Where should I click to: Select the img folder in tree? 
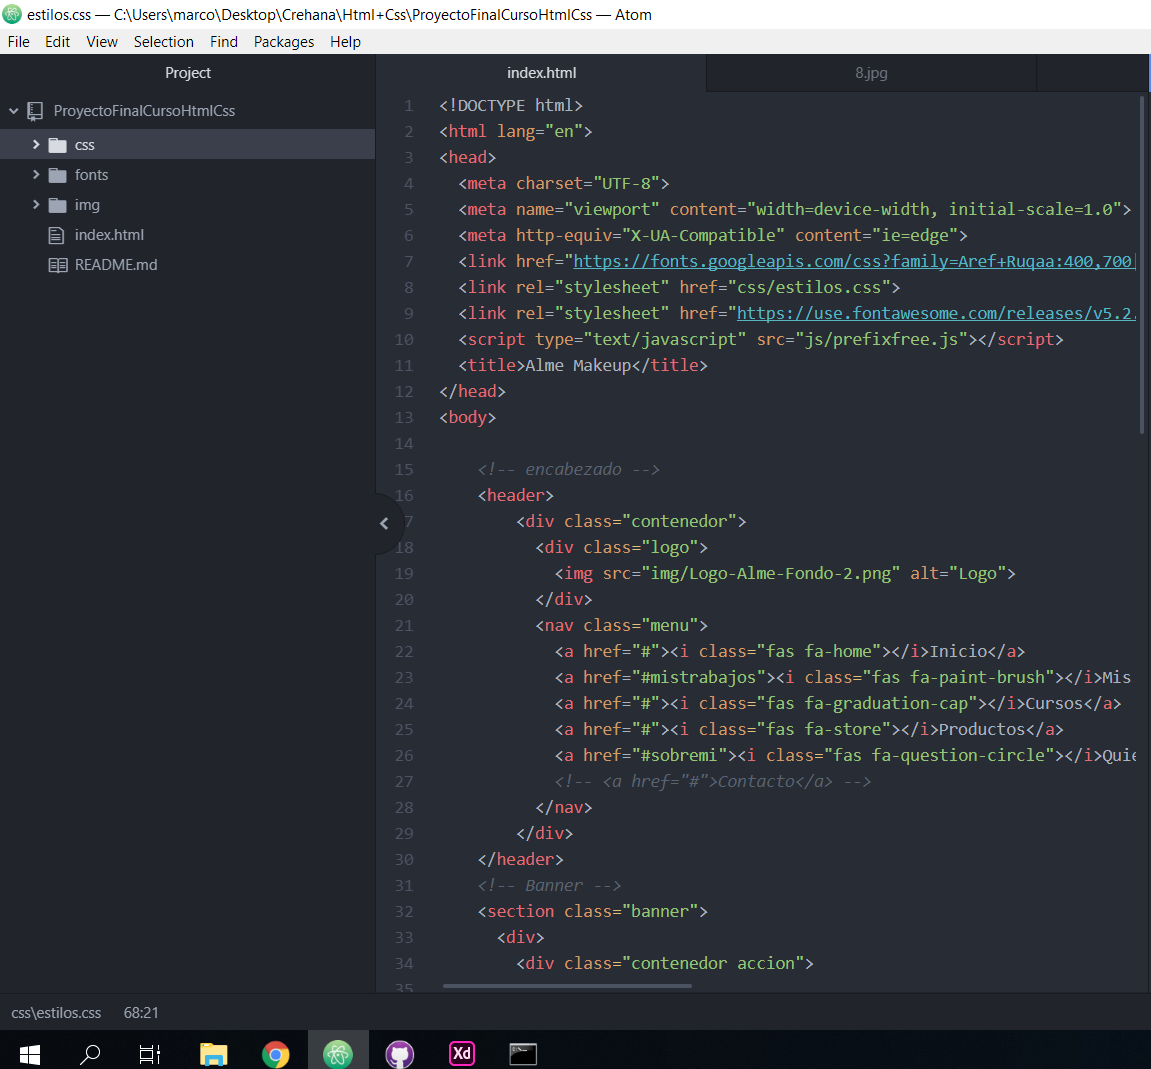point(187,205)
